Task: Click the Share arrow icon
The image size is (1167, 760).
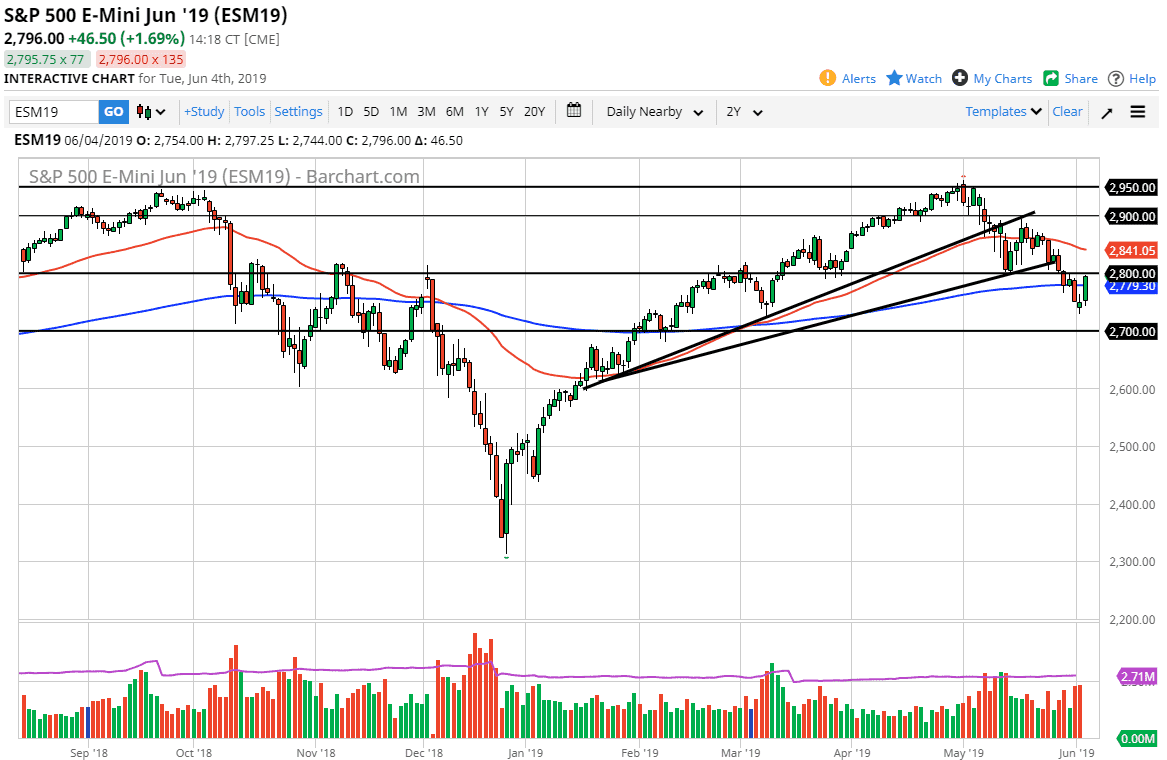Action: [x=1051, y=78]
